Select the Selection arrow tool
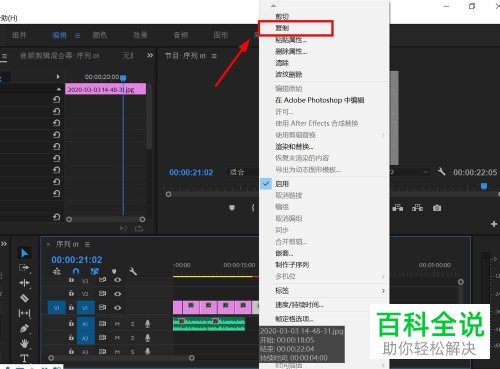This screenshot has height=369, width=500. pyautogui.click(x=24, y=253)
